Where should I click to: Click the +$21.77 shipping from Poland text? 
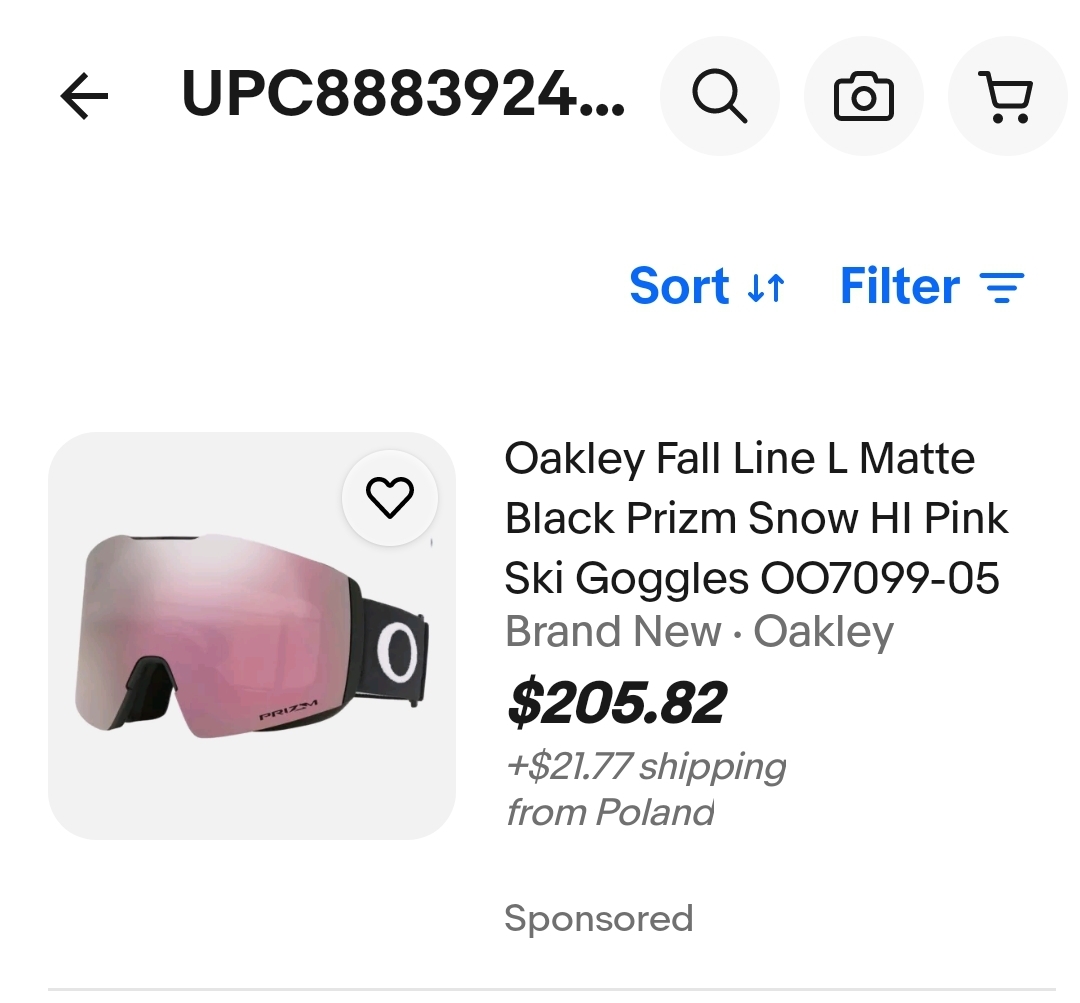coord(646,788)
